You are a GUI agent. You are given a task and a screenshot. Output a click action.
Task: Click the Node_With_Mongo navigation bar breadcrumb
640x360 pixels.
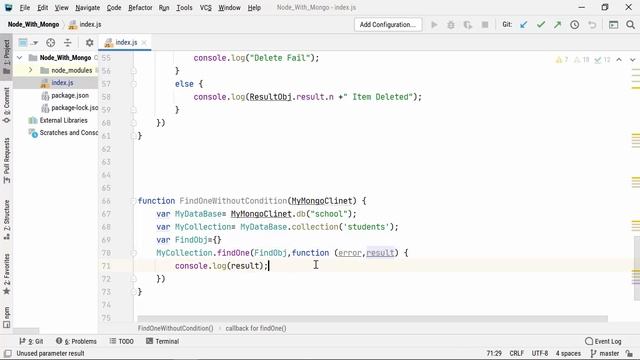(x=33, y=24)
